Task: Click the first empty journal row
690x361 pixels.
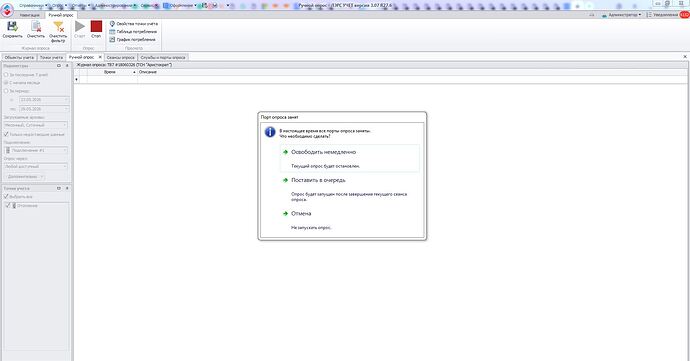Action: [x=381, y=80]
